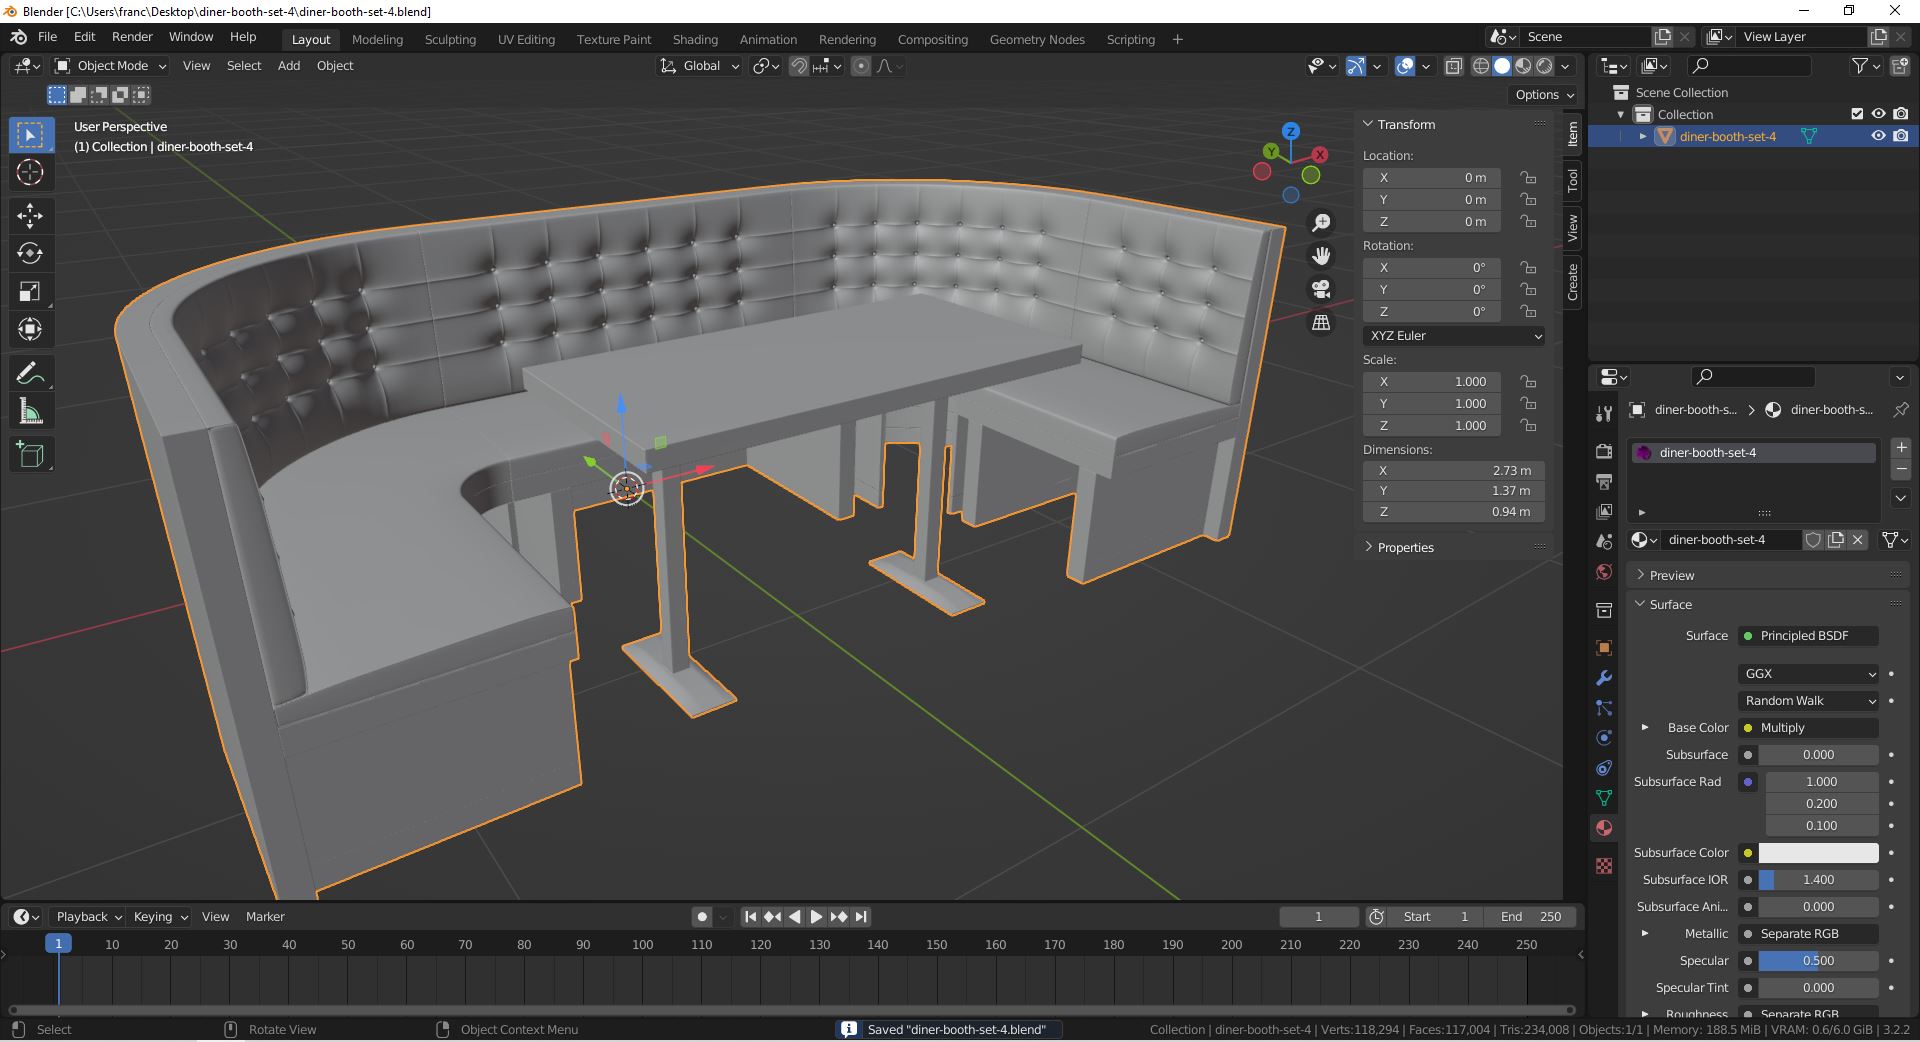Open the Object Mode dropdown
Image resolution: width=1920 pixels, height=1042 pixels.
111,66
